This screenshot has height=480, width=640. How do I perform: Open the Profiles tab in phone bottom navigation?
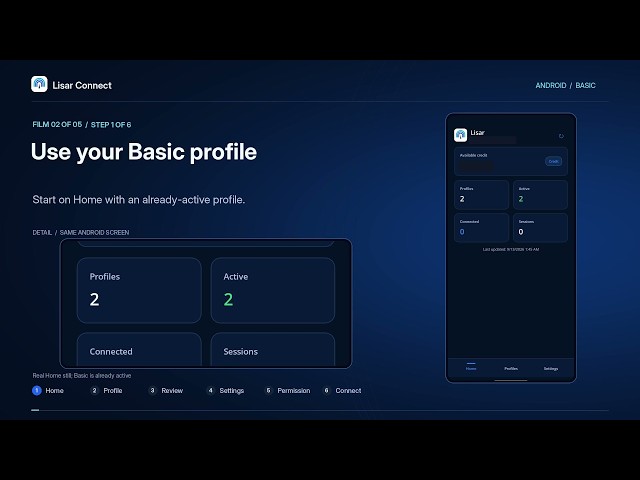click(x=511, y=368)
